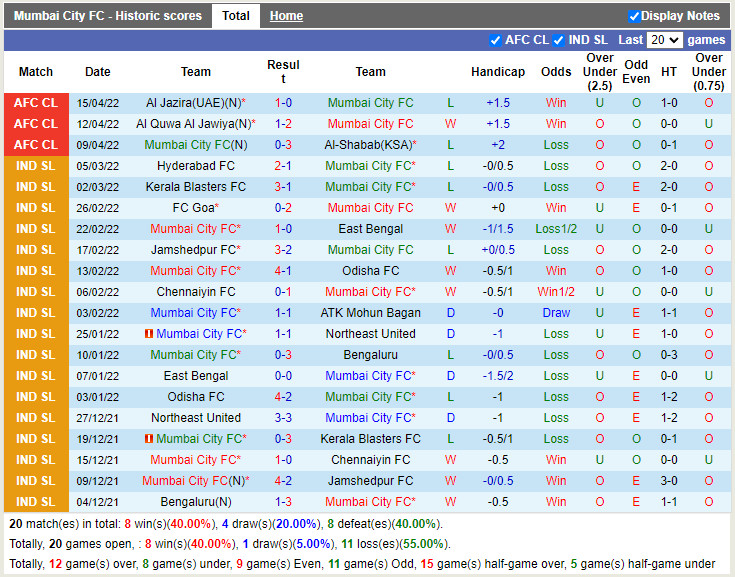Open East Bengal link on 07/01/22 row
The image size is (735, 577).
[x=196, y=376]
